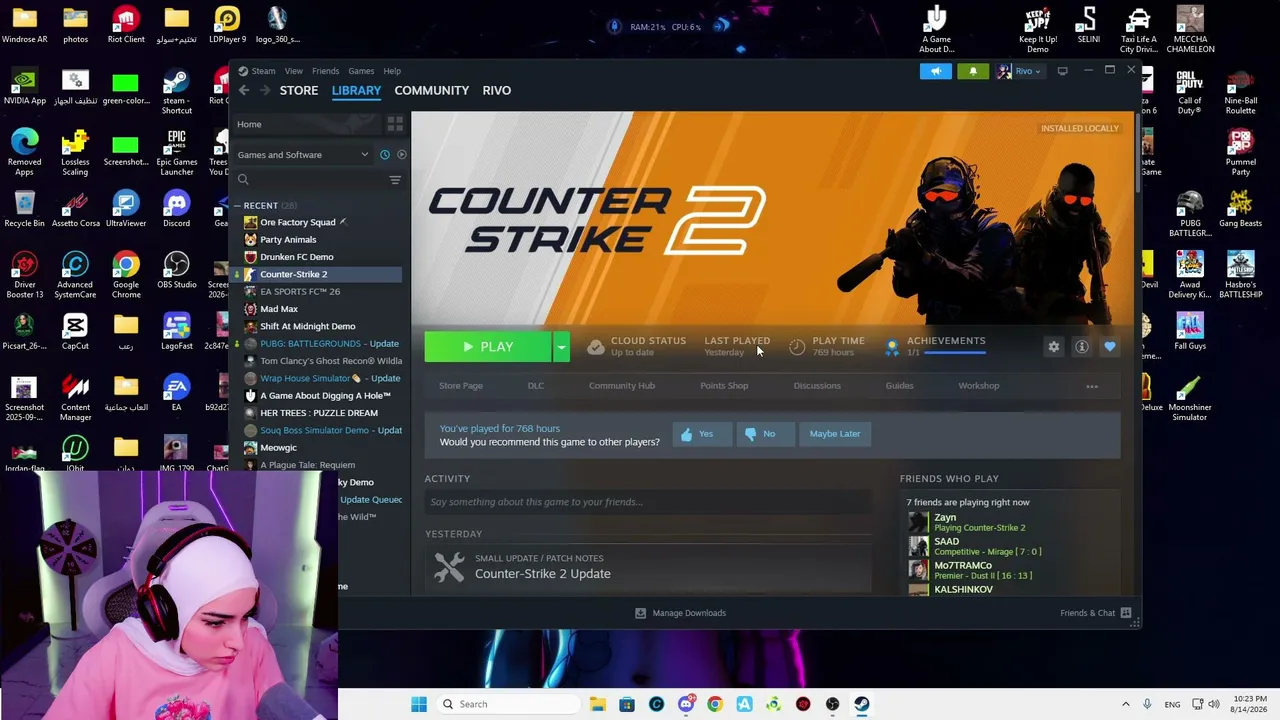
Task: Open the Points Shop link
Action: 724,385
